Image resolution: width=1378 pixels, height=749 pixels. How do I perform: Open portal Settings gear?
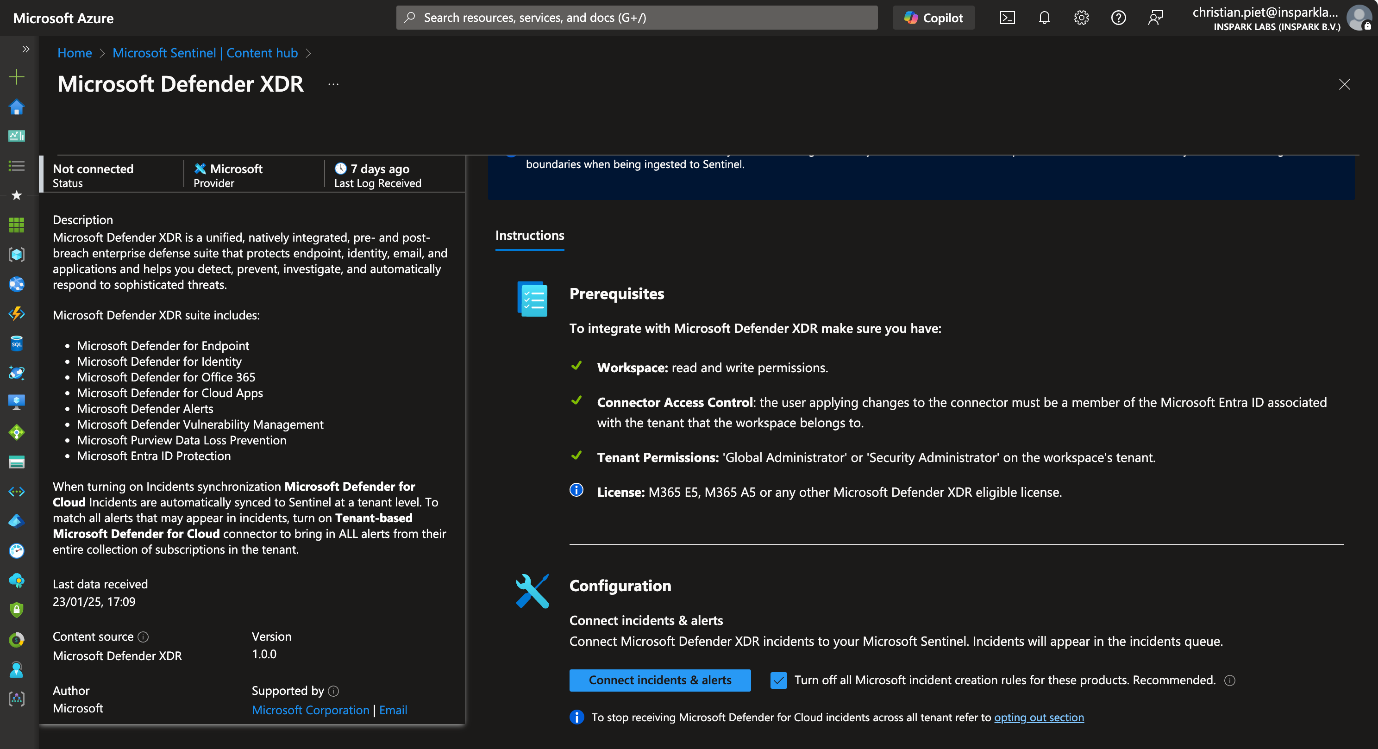(x=1081, y=17)
